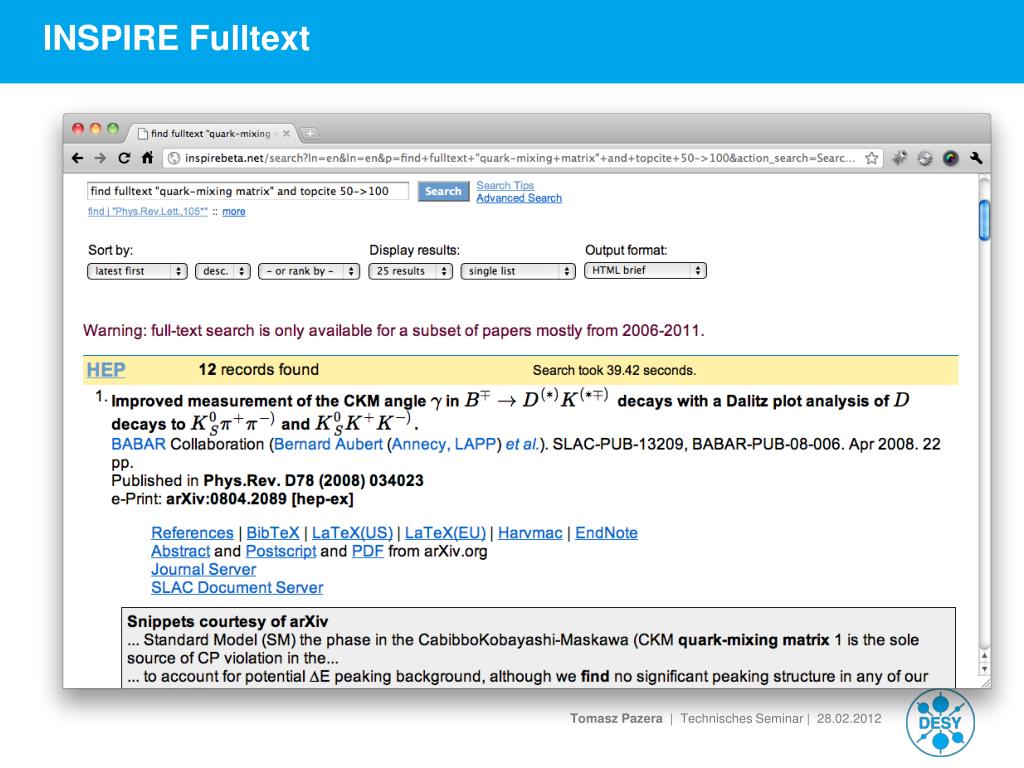Open the Postscript link
The image size is (1024, 768).
point(281,551)
